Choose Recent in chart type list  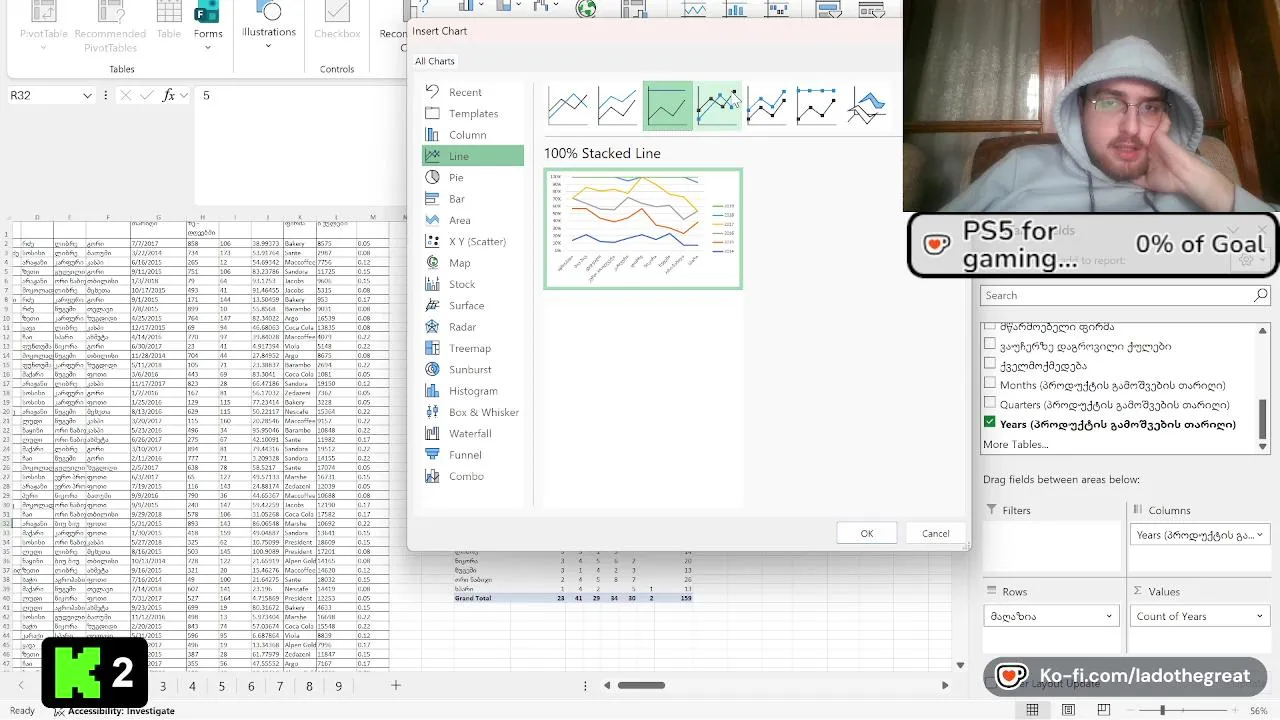465,92
